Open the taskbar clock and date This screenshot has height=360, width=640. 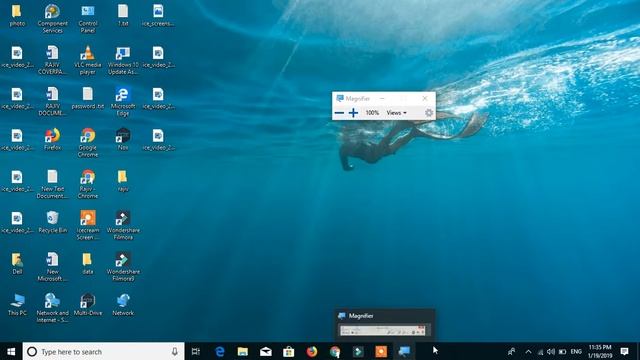click(x=600, y=351)
